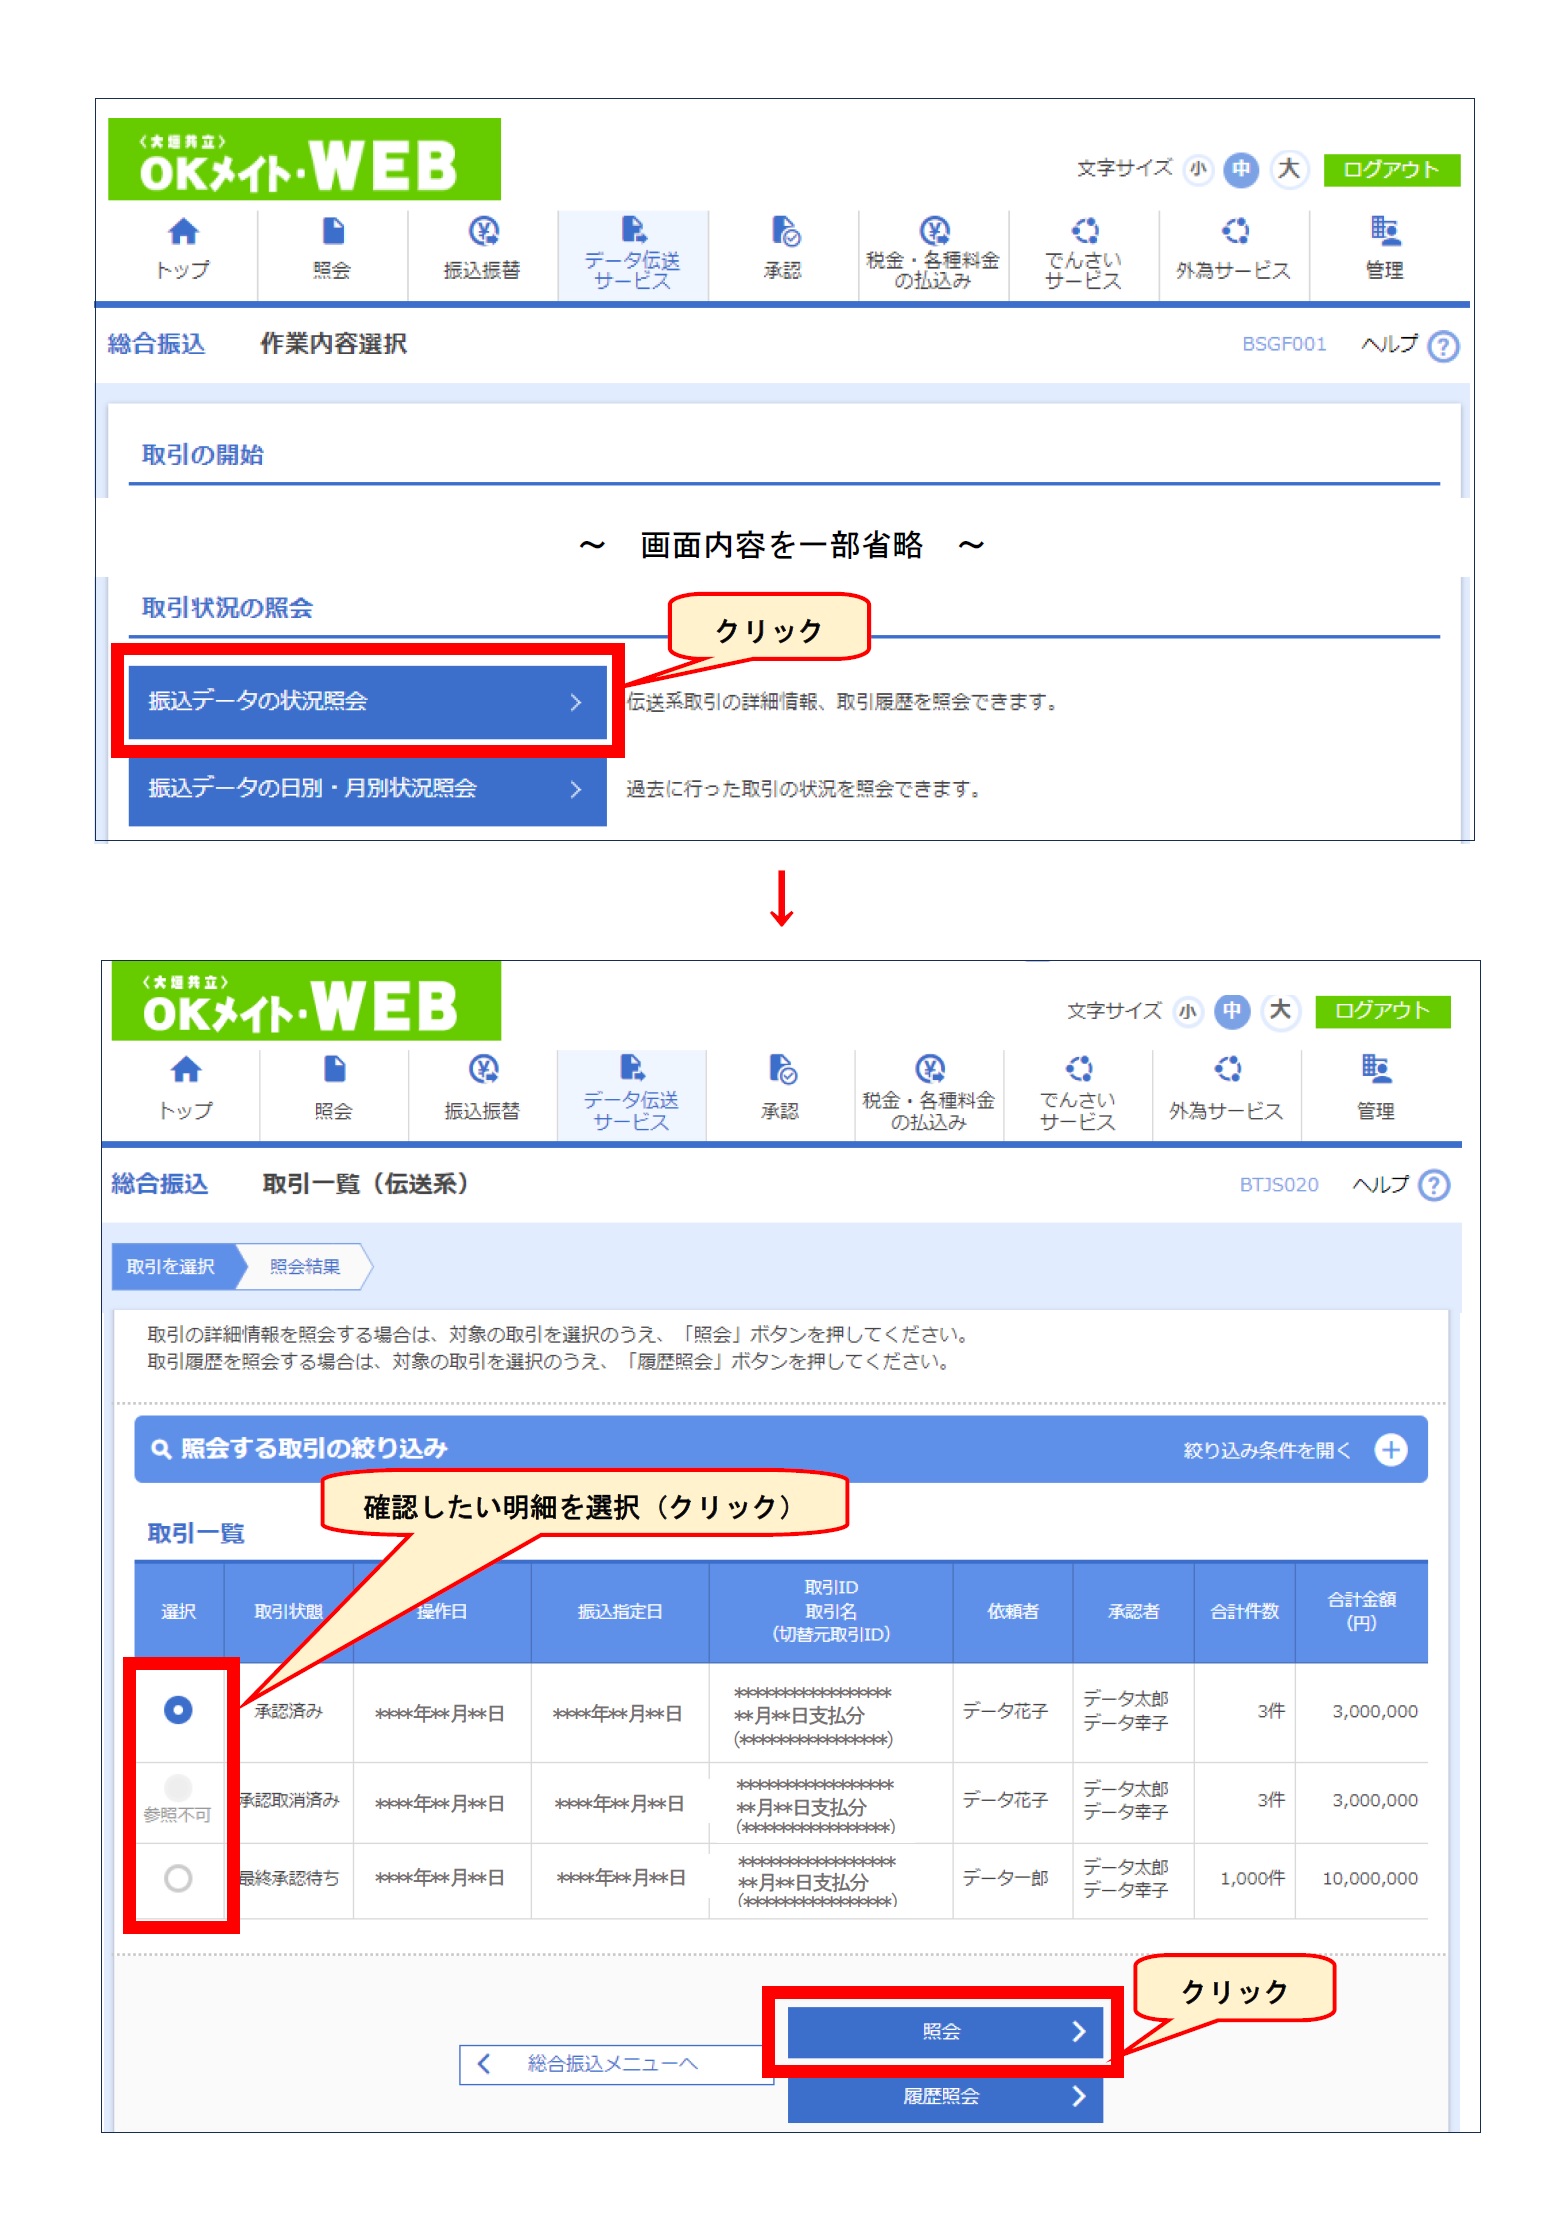Image resolution: width=1565 pixels, height=2214 pixels.
Task: Open 振込振替 yen icon in top navigation
Action: click(483, 232)
